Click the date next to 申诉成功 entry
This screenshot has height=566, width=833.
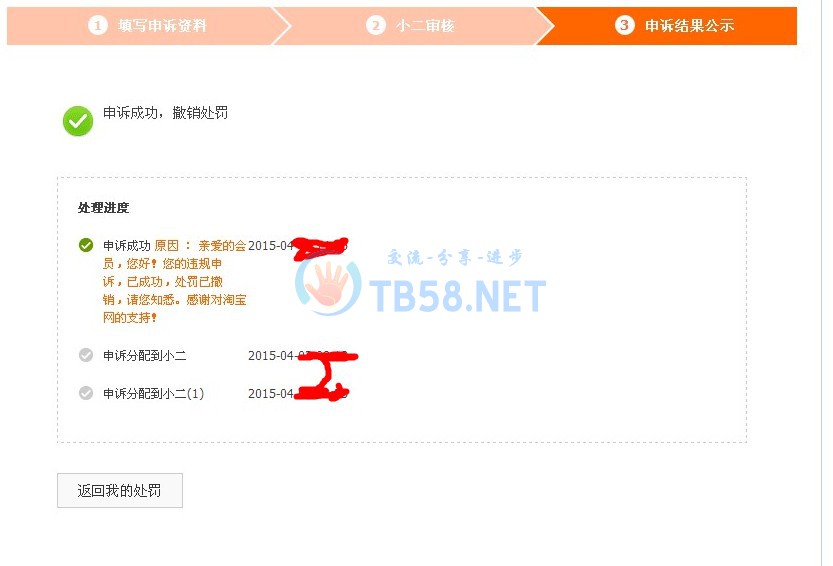298,246
